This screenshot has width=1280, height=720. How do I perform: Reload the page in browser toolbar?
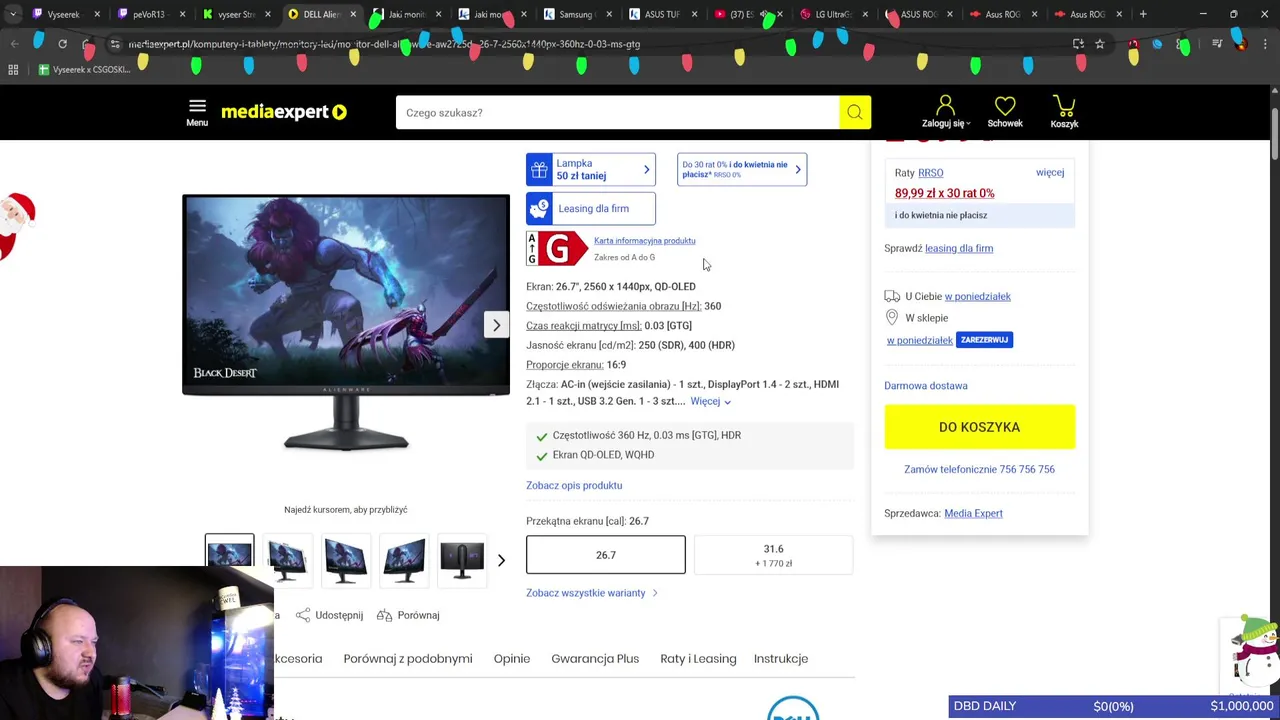coord(62,44)
